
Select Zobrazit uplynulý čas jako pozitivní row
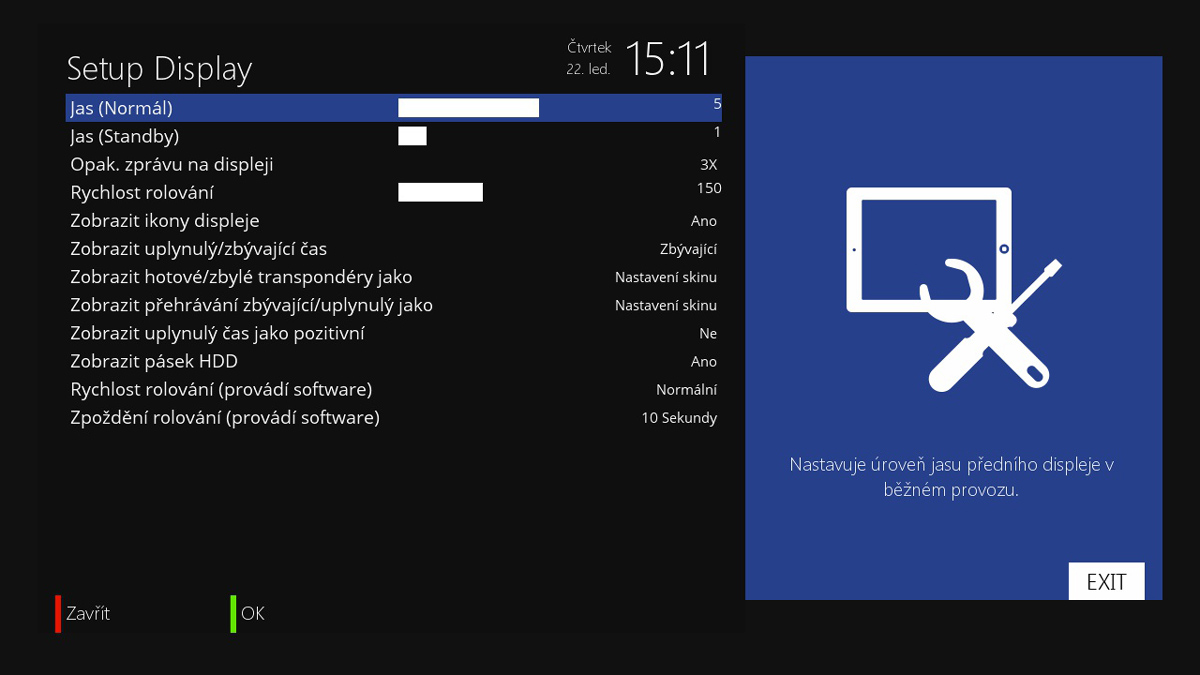394,332
